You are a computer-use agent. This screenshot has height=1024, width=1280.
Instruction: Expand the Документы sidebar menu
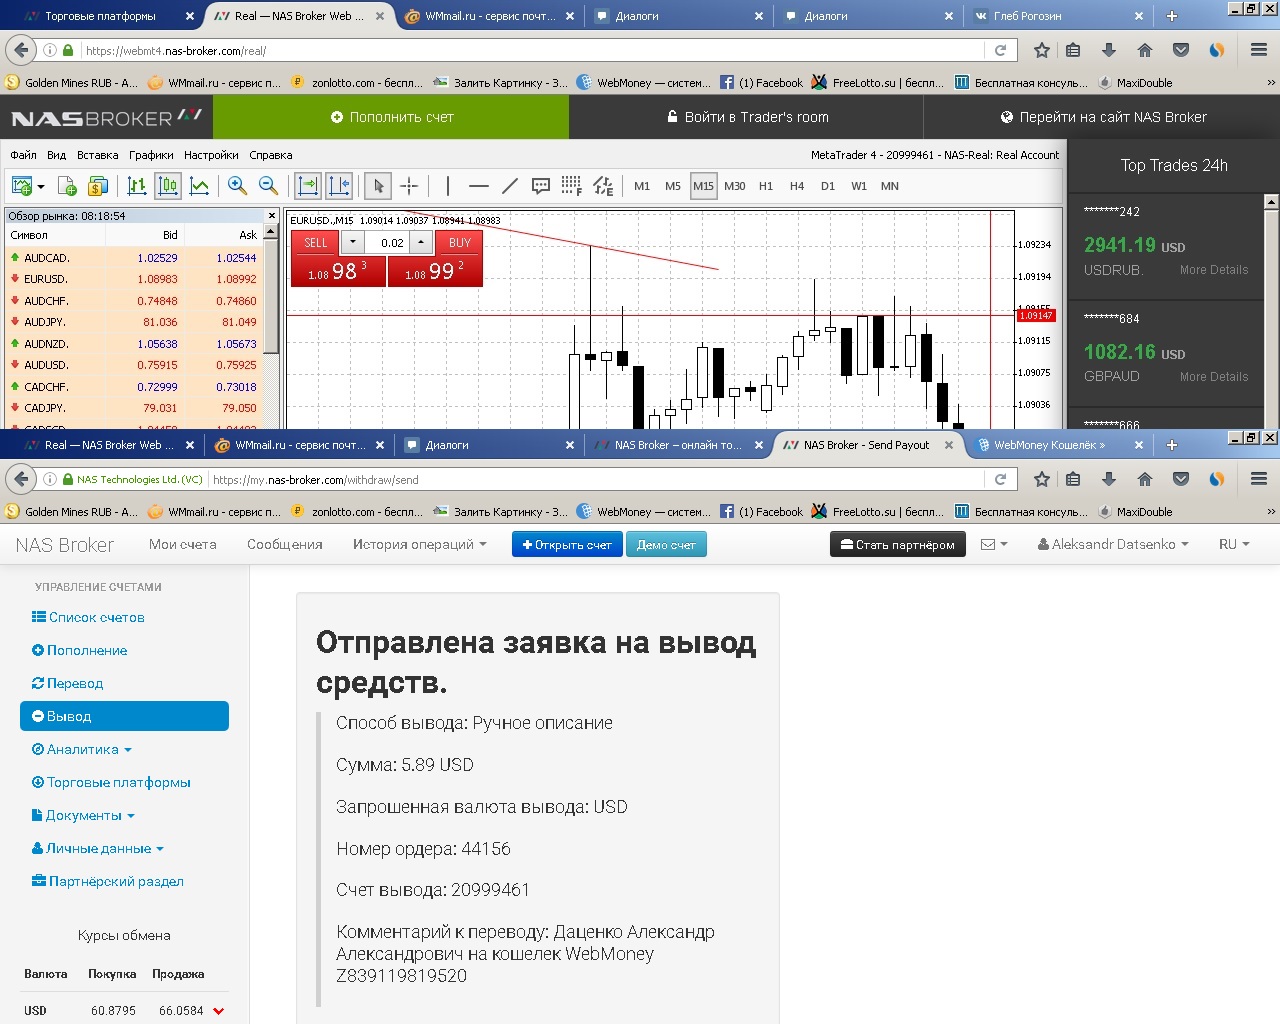83,815
